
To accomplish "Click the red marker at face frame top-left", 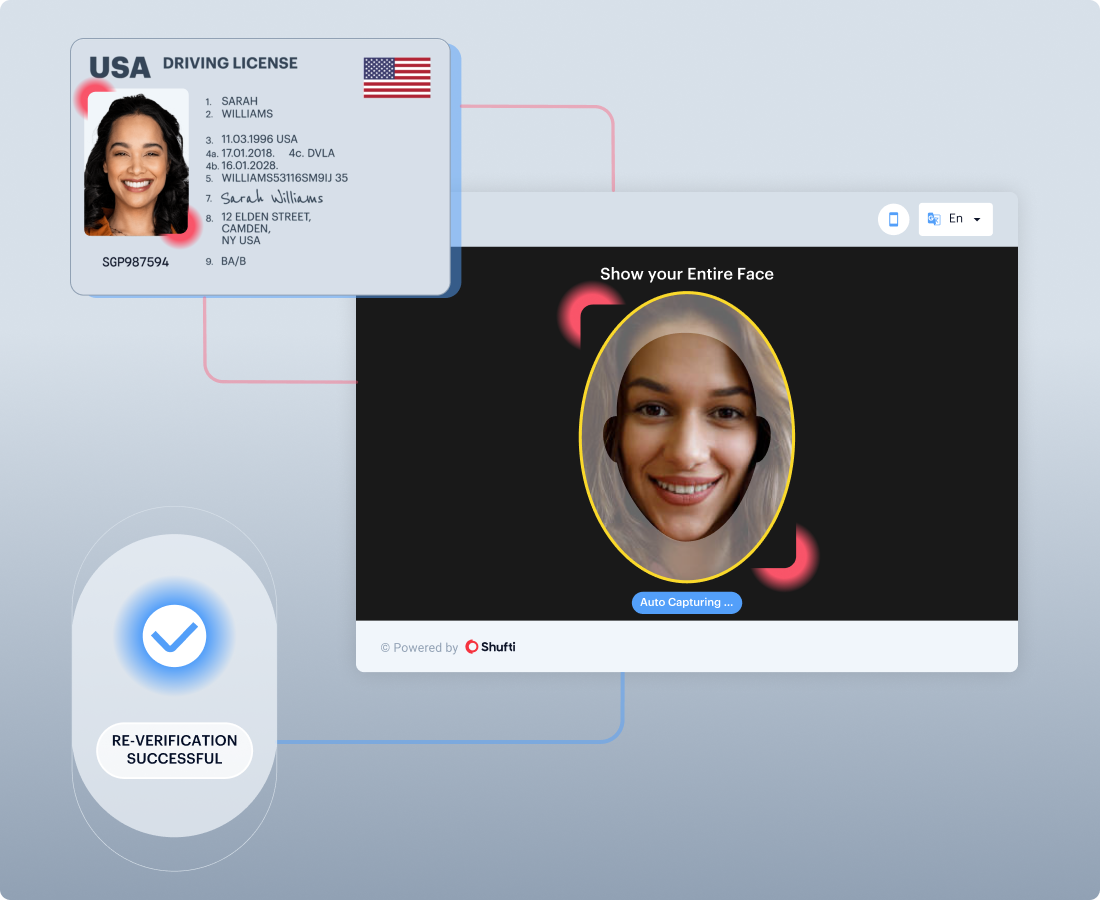I will tap(587, 314).
